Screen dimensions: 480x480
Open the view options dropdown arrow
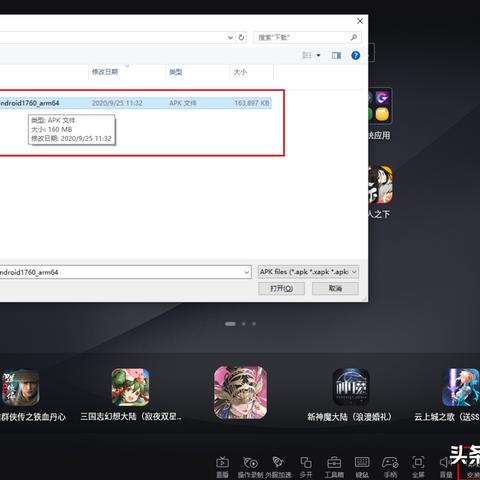(318, 55)
